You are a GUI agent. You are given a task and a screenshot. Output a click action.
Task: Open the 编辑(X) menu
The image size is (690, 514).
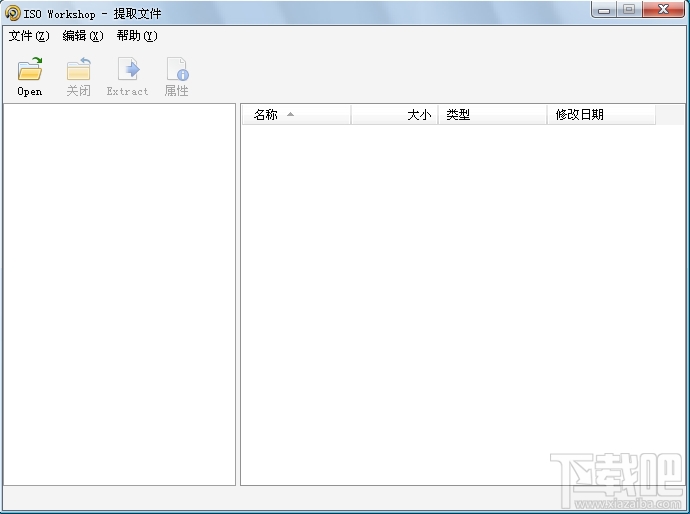(83, 36)
